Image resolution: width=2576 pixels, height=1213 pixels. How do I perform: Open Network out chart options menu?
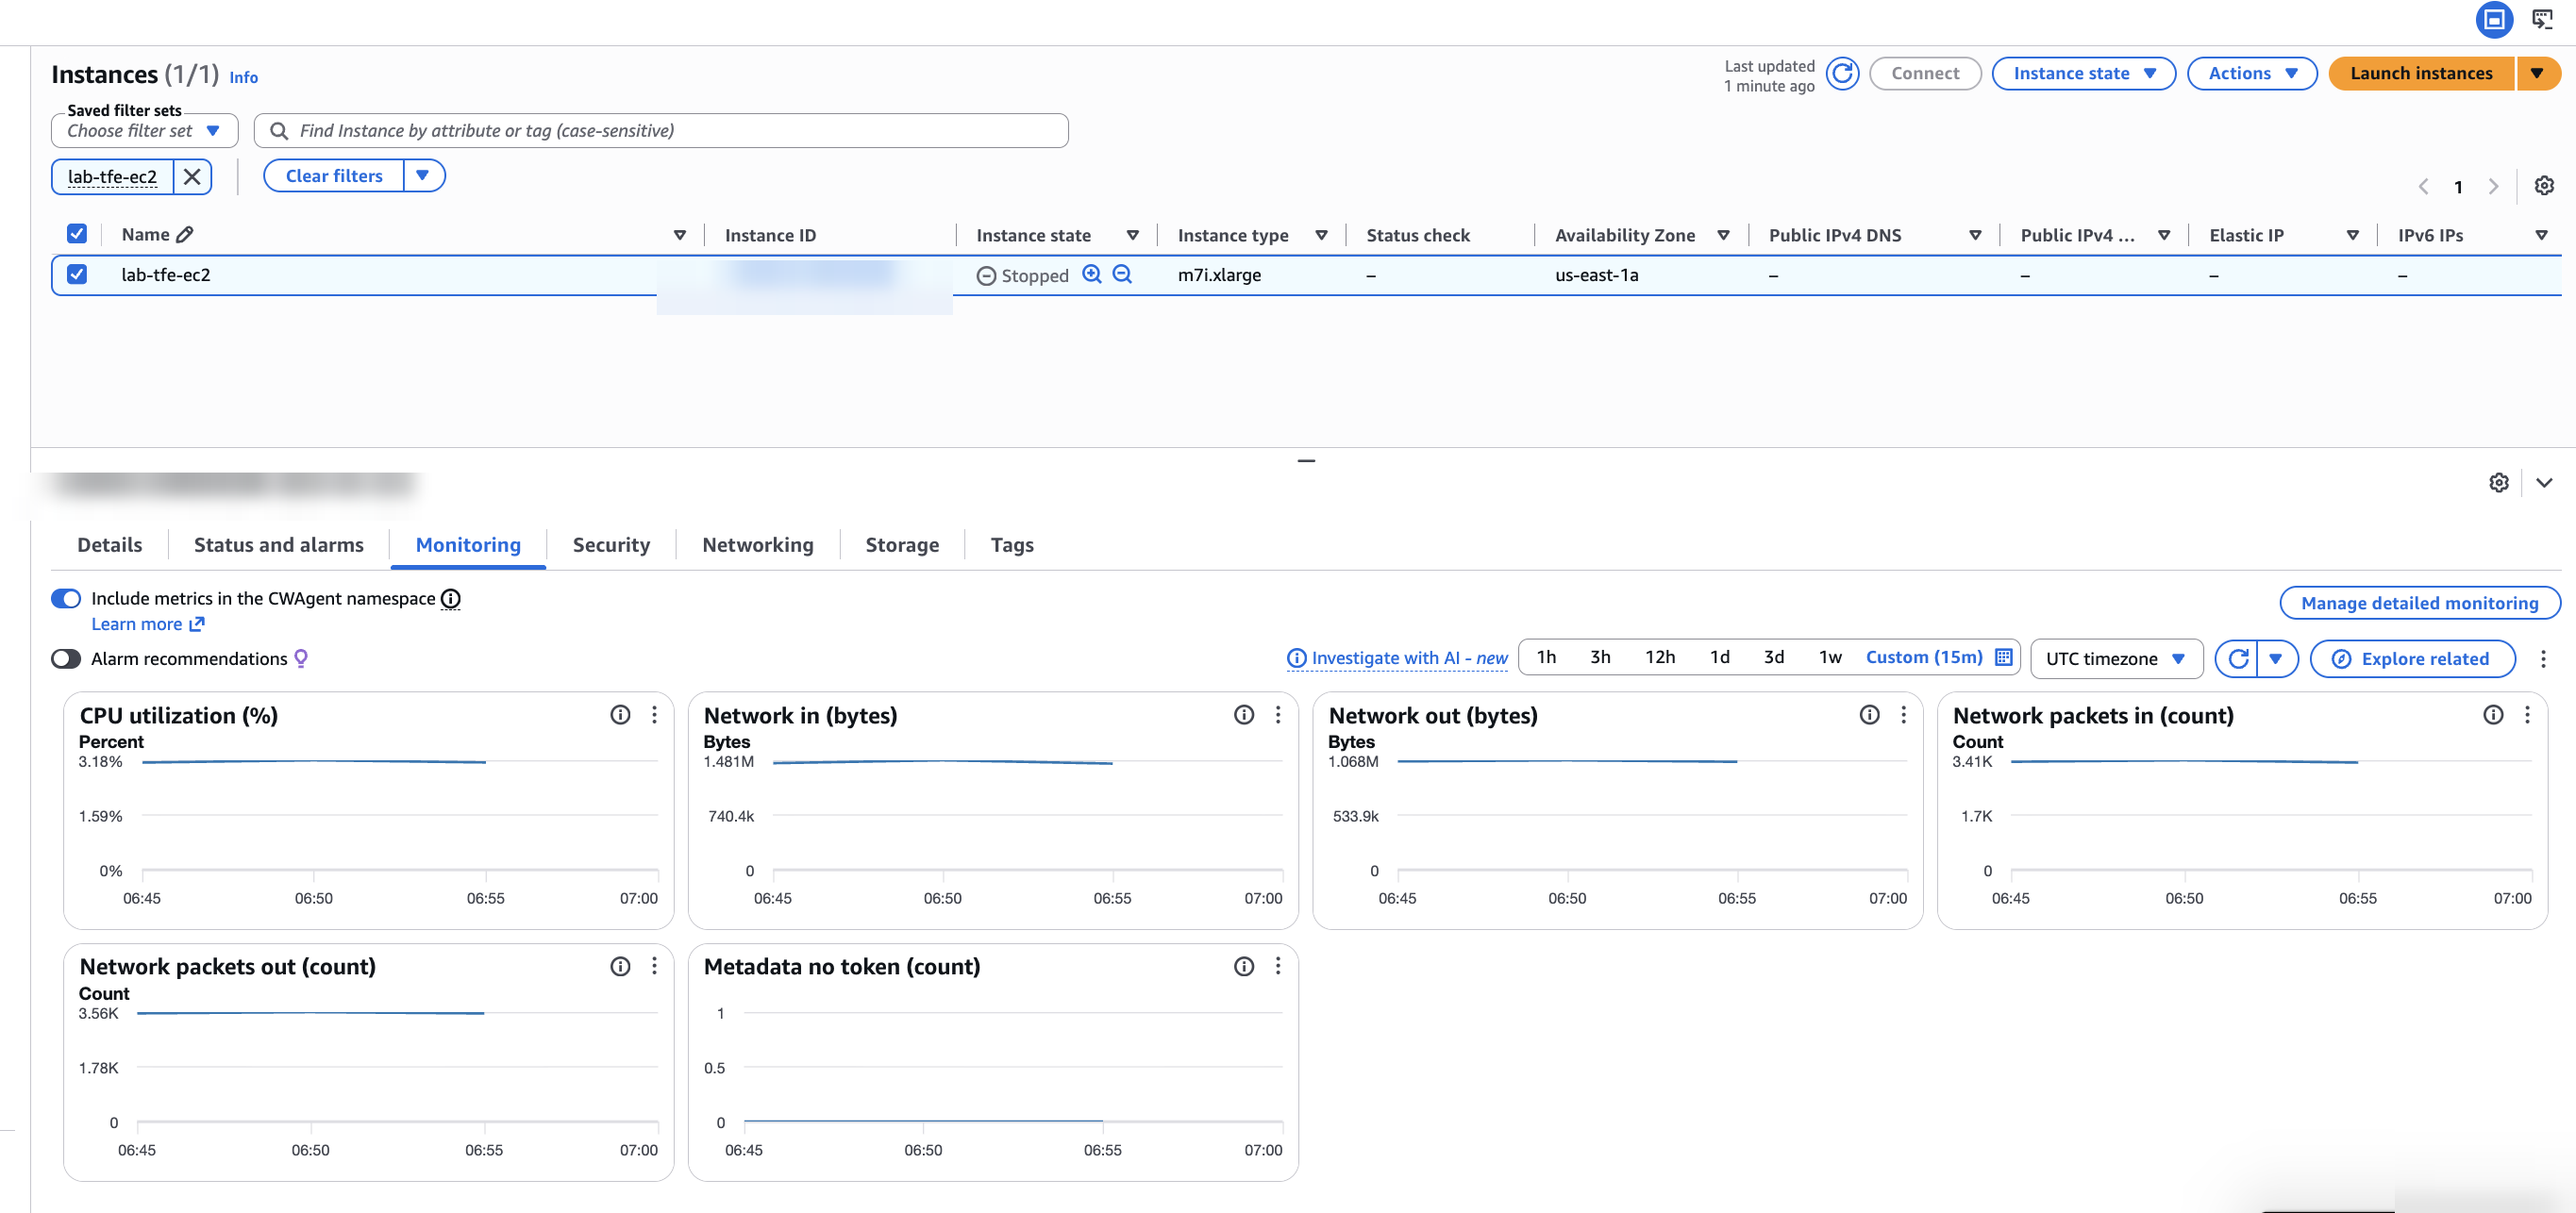(1903, 715)
